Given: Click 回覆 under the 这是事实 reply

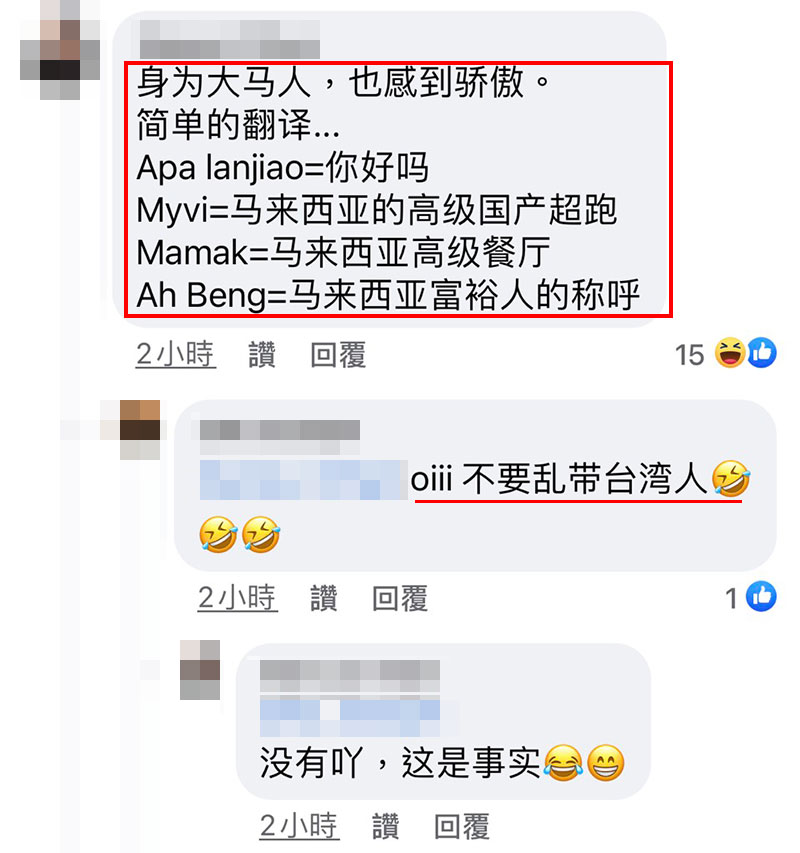Looking at the screenshot, I should (x=462, y=826).
